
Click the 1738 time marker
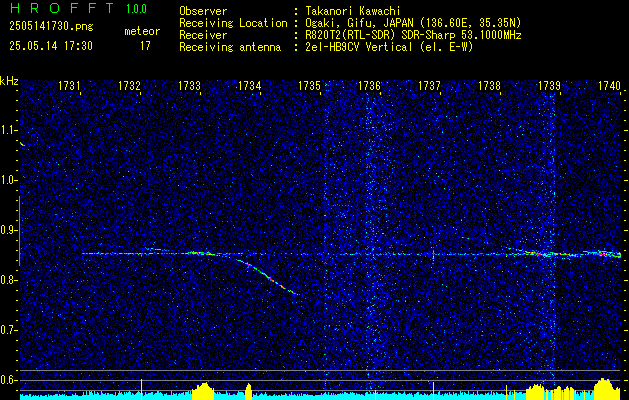tap(490, 85)
